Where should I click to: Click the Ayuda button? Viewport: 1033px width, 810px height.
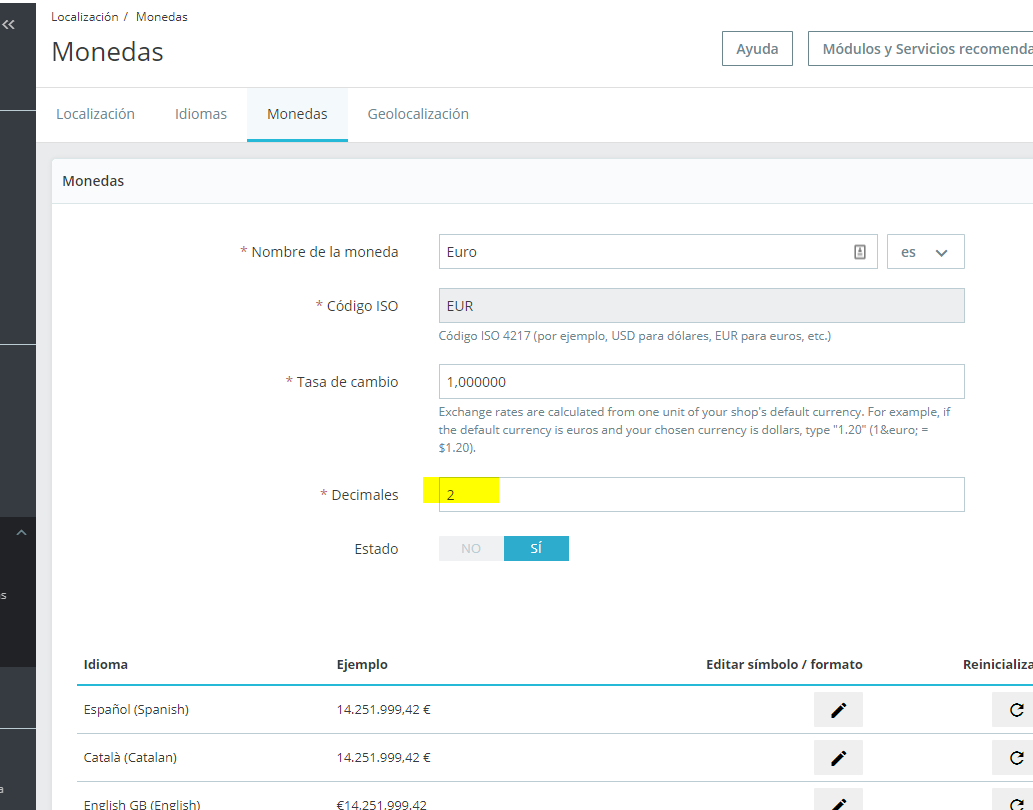(757, 48)
